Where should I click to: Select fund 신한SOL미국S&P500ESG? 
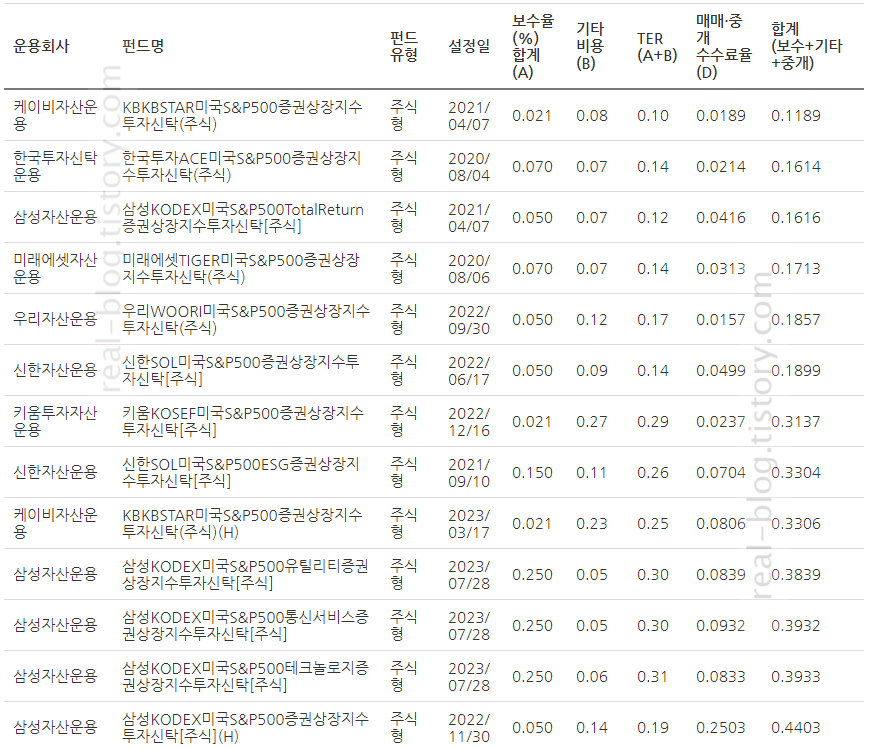[241, 472]
